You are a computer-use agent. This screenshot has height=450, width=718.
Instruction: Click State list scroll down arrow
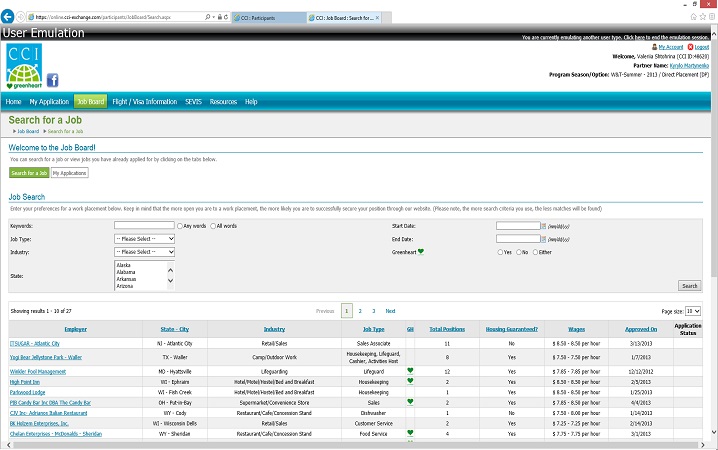pyautogui.click(x=170, y=281)
